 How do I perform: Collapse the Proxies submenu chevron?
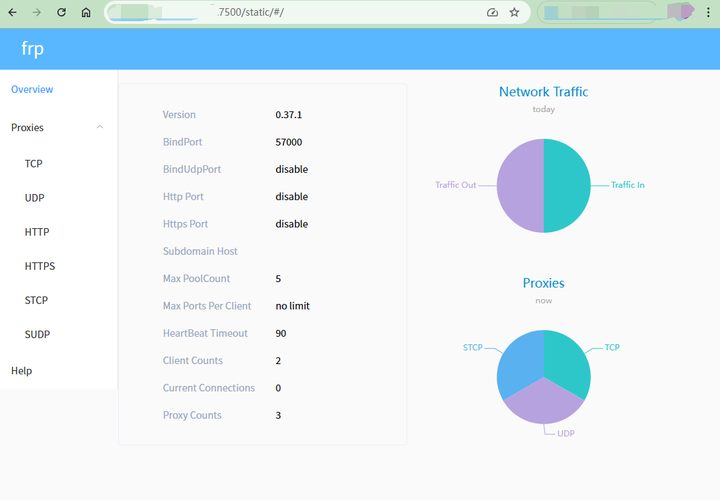(x=100, y=127)
